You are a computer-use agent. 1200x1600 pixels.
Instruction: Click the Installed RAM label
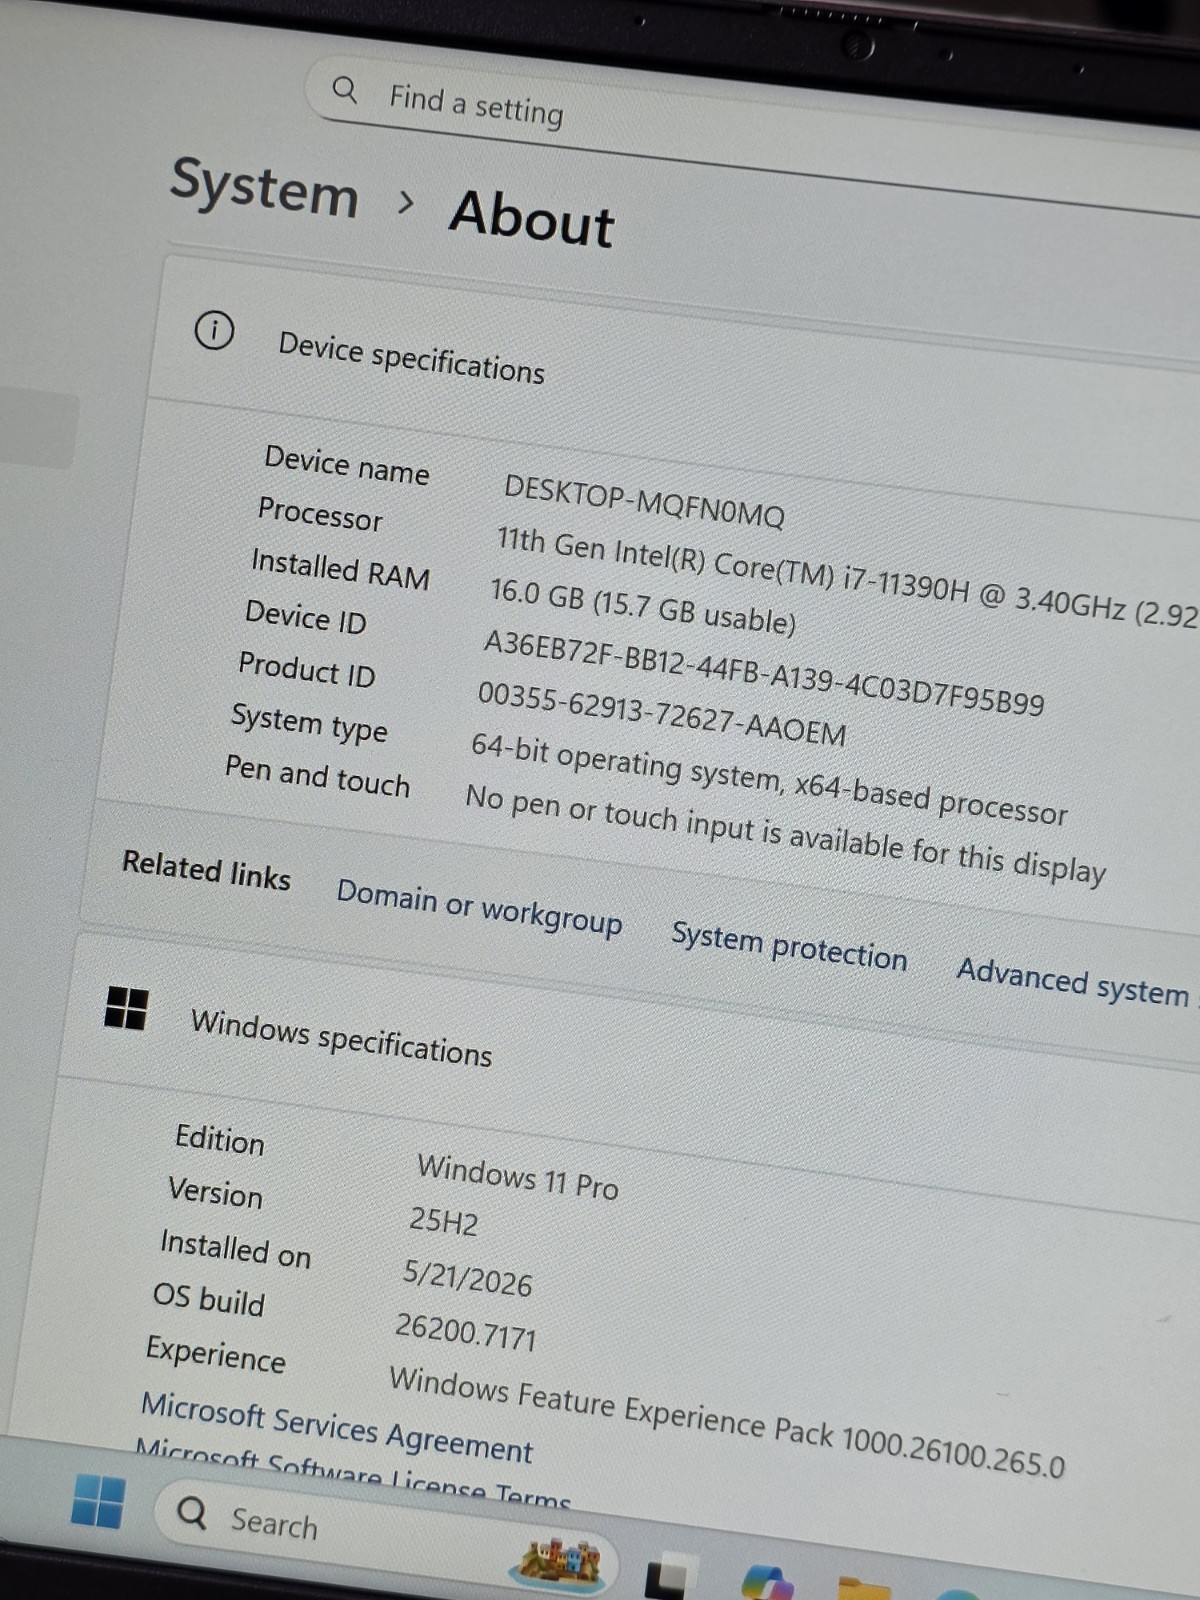click(x=340, y=568)
